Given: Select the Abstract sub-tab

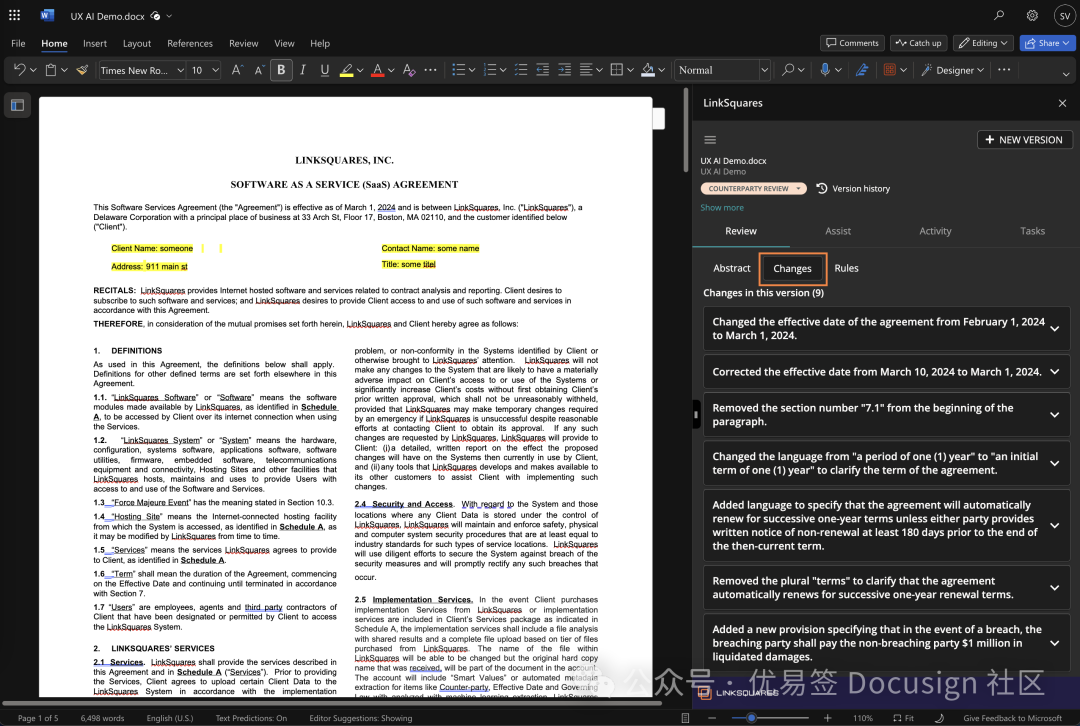Looking at the screenshot, I should tap(731, 268).
